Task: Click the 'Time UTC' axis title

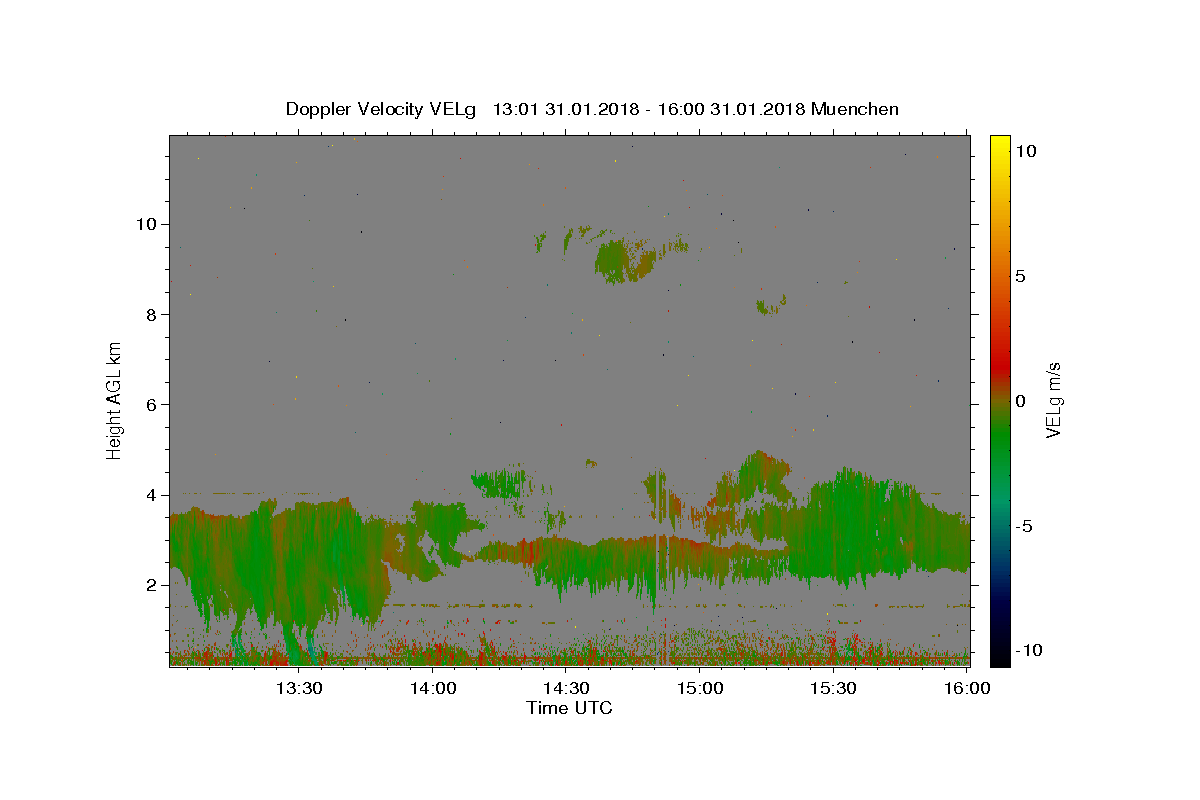Action: point(569,708)
